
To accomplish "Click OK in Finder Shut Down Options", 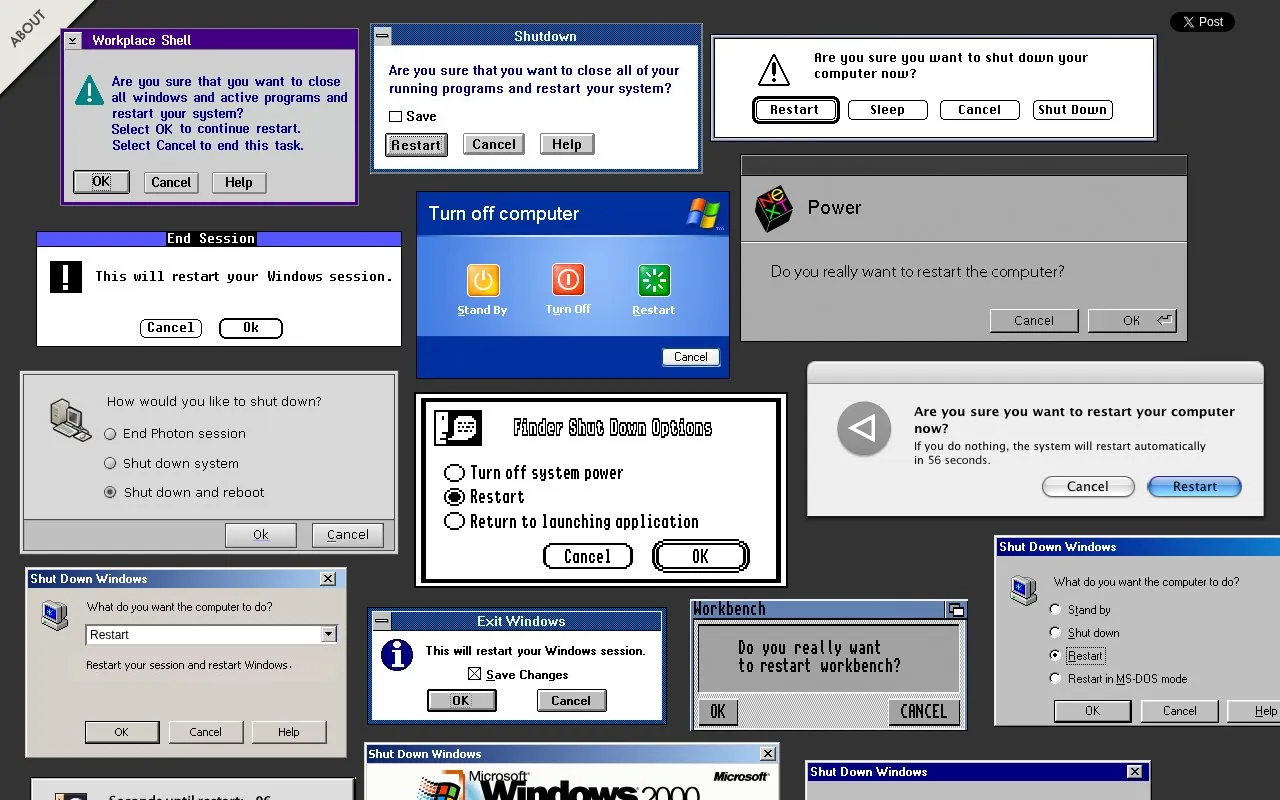I will click(700, 556).
